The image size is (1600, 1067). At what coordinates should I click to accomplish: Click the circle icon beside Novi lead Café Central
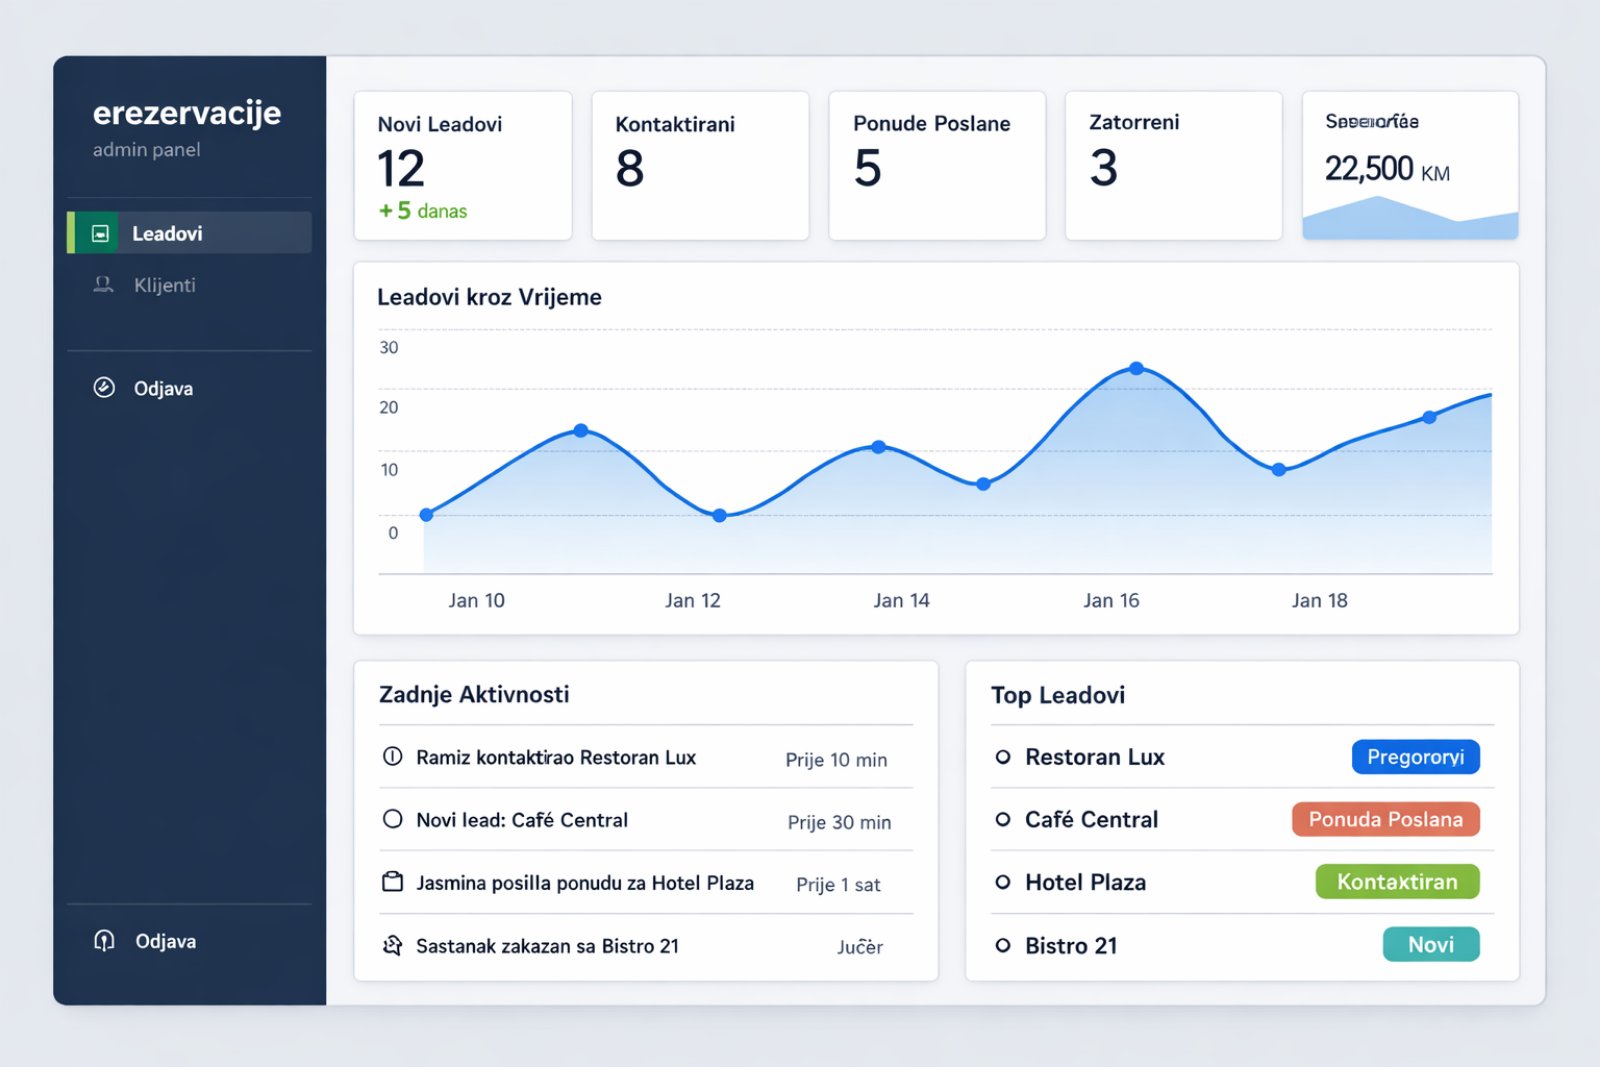click(391, 820)
